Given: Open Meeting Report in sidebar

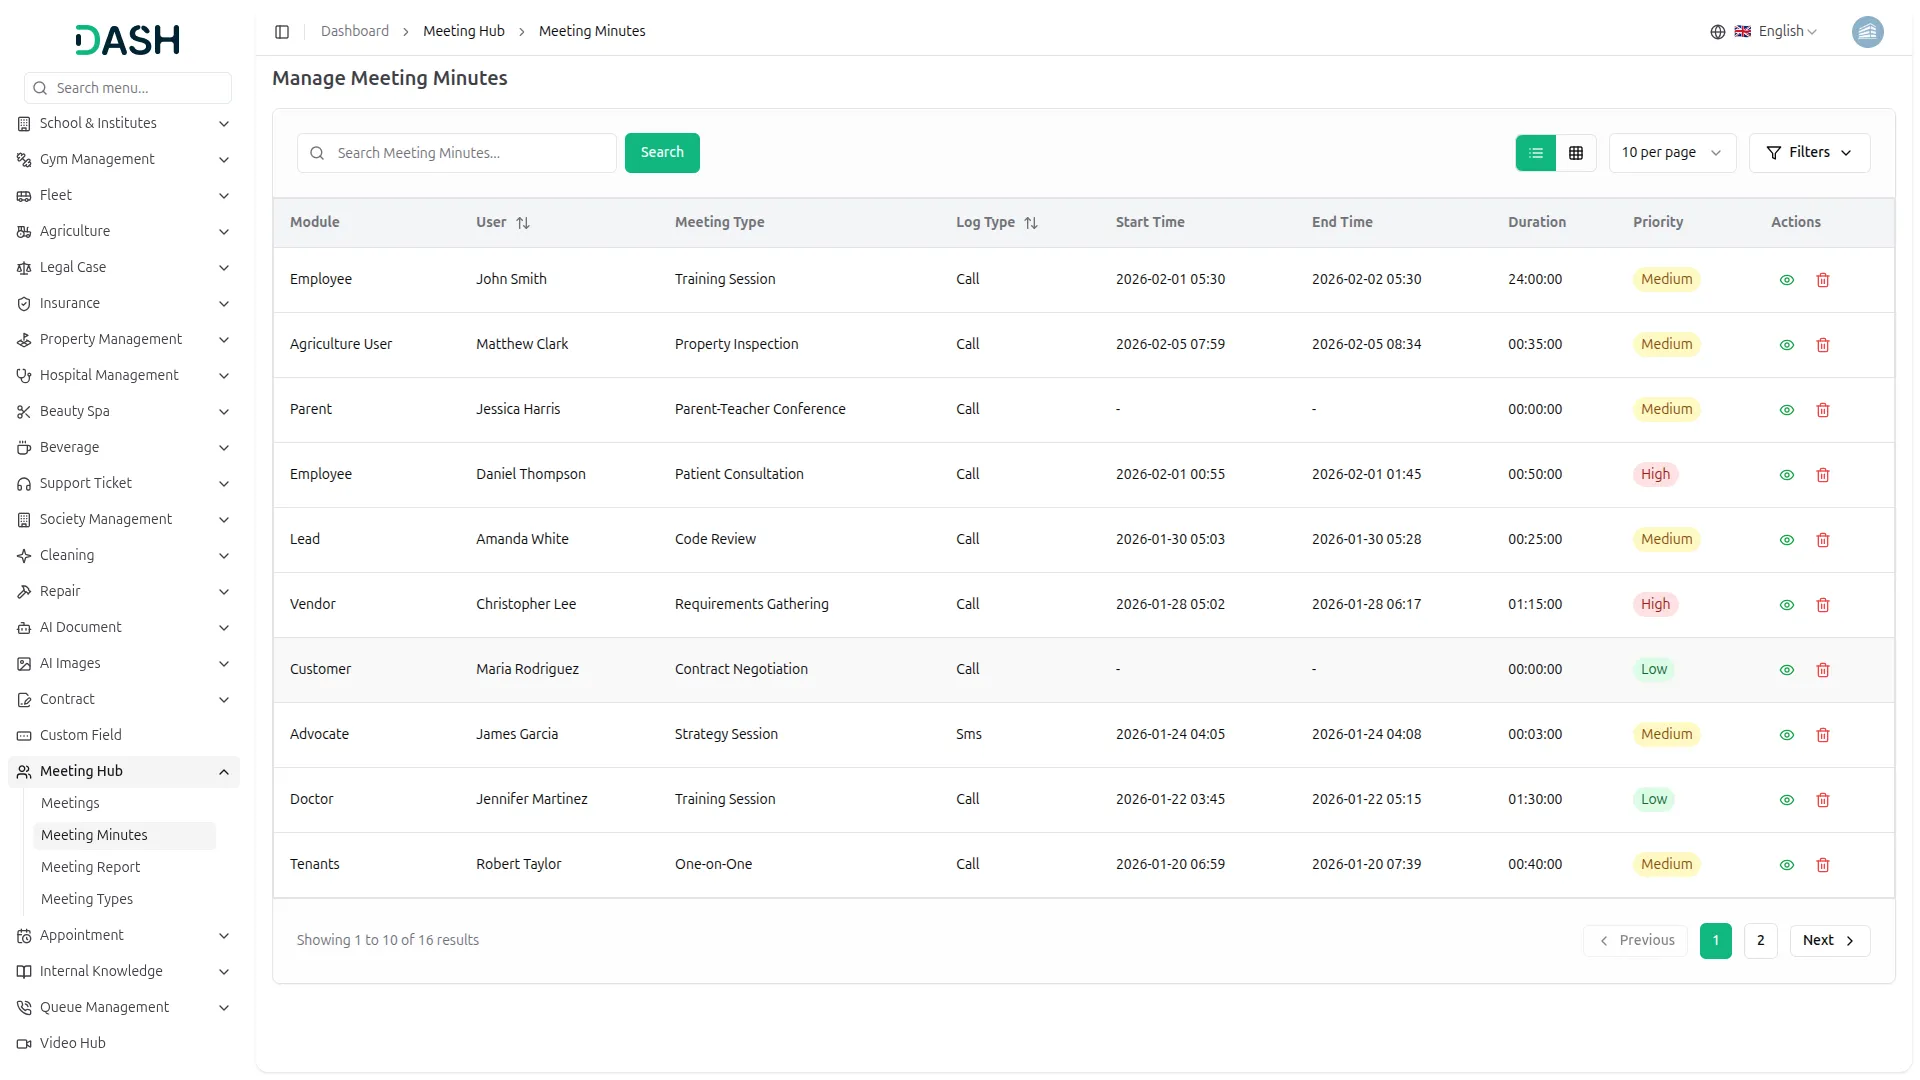Looking at the screenshot, I should 90,867.
